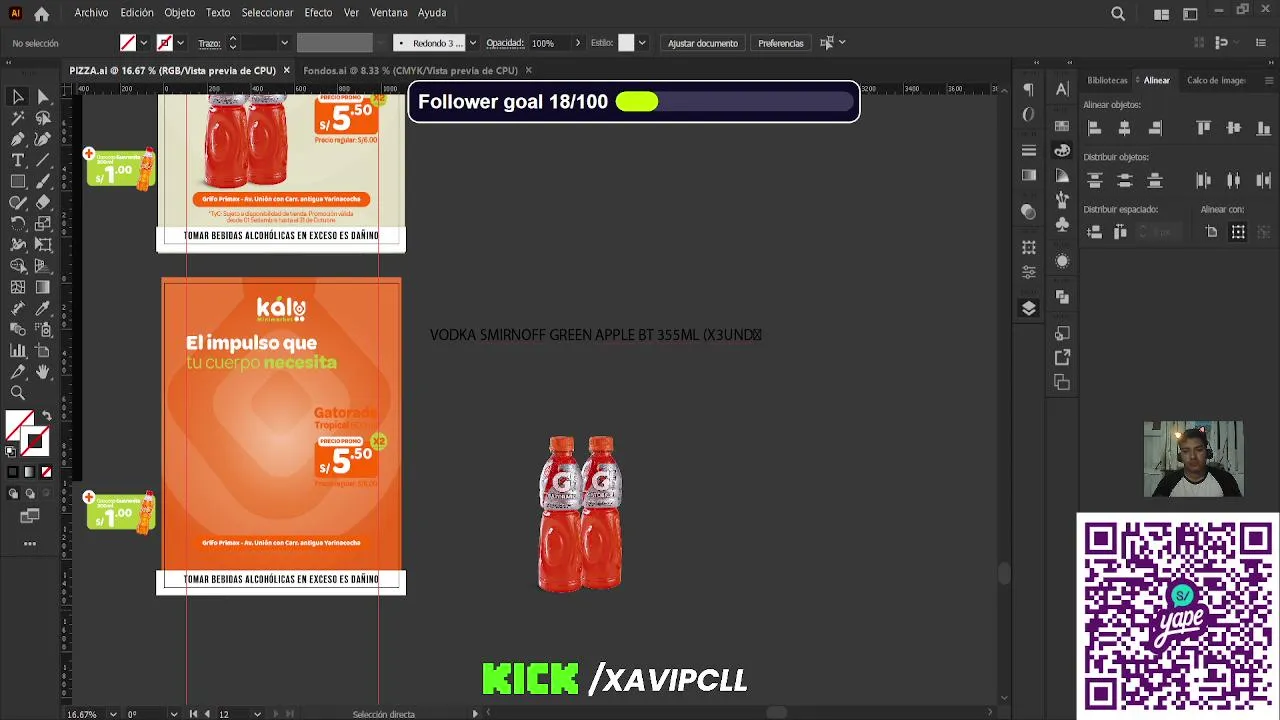Open the Estilo style dropdown
Viewport: 1280px width, 720px height.
(x=642, y=43)
